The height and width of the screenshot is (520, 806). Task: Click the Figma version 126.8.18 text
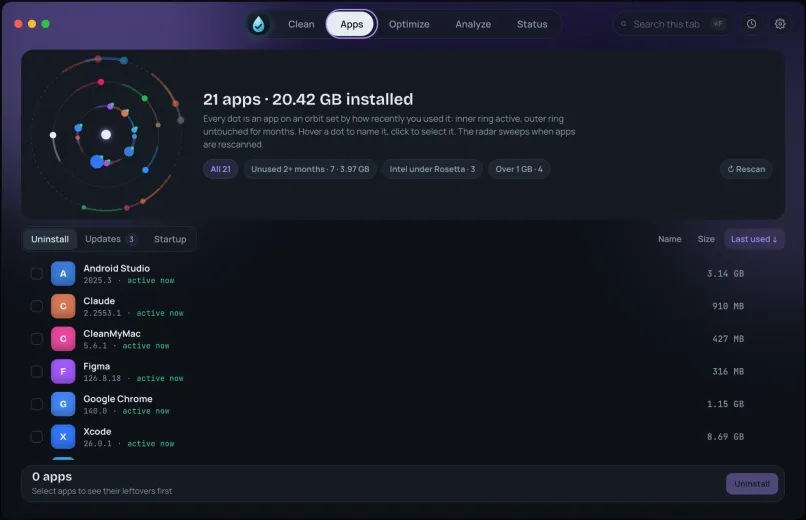coord(102,378)
